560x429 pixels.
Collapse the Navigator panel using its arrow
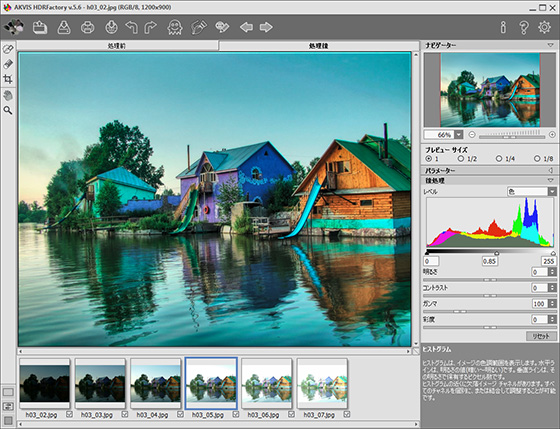pos(550,45)
